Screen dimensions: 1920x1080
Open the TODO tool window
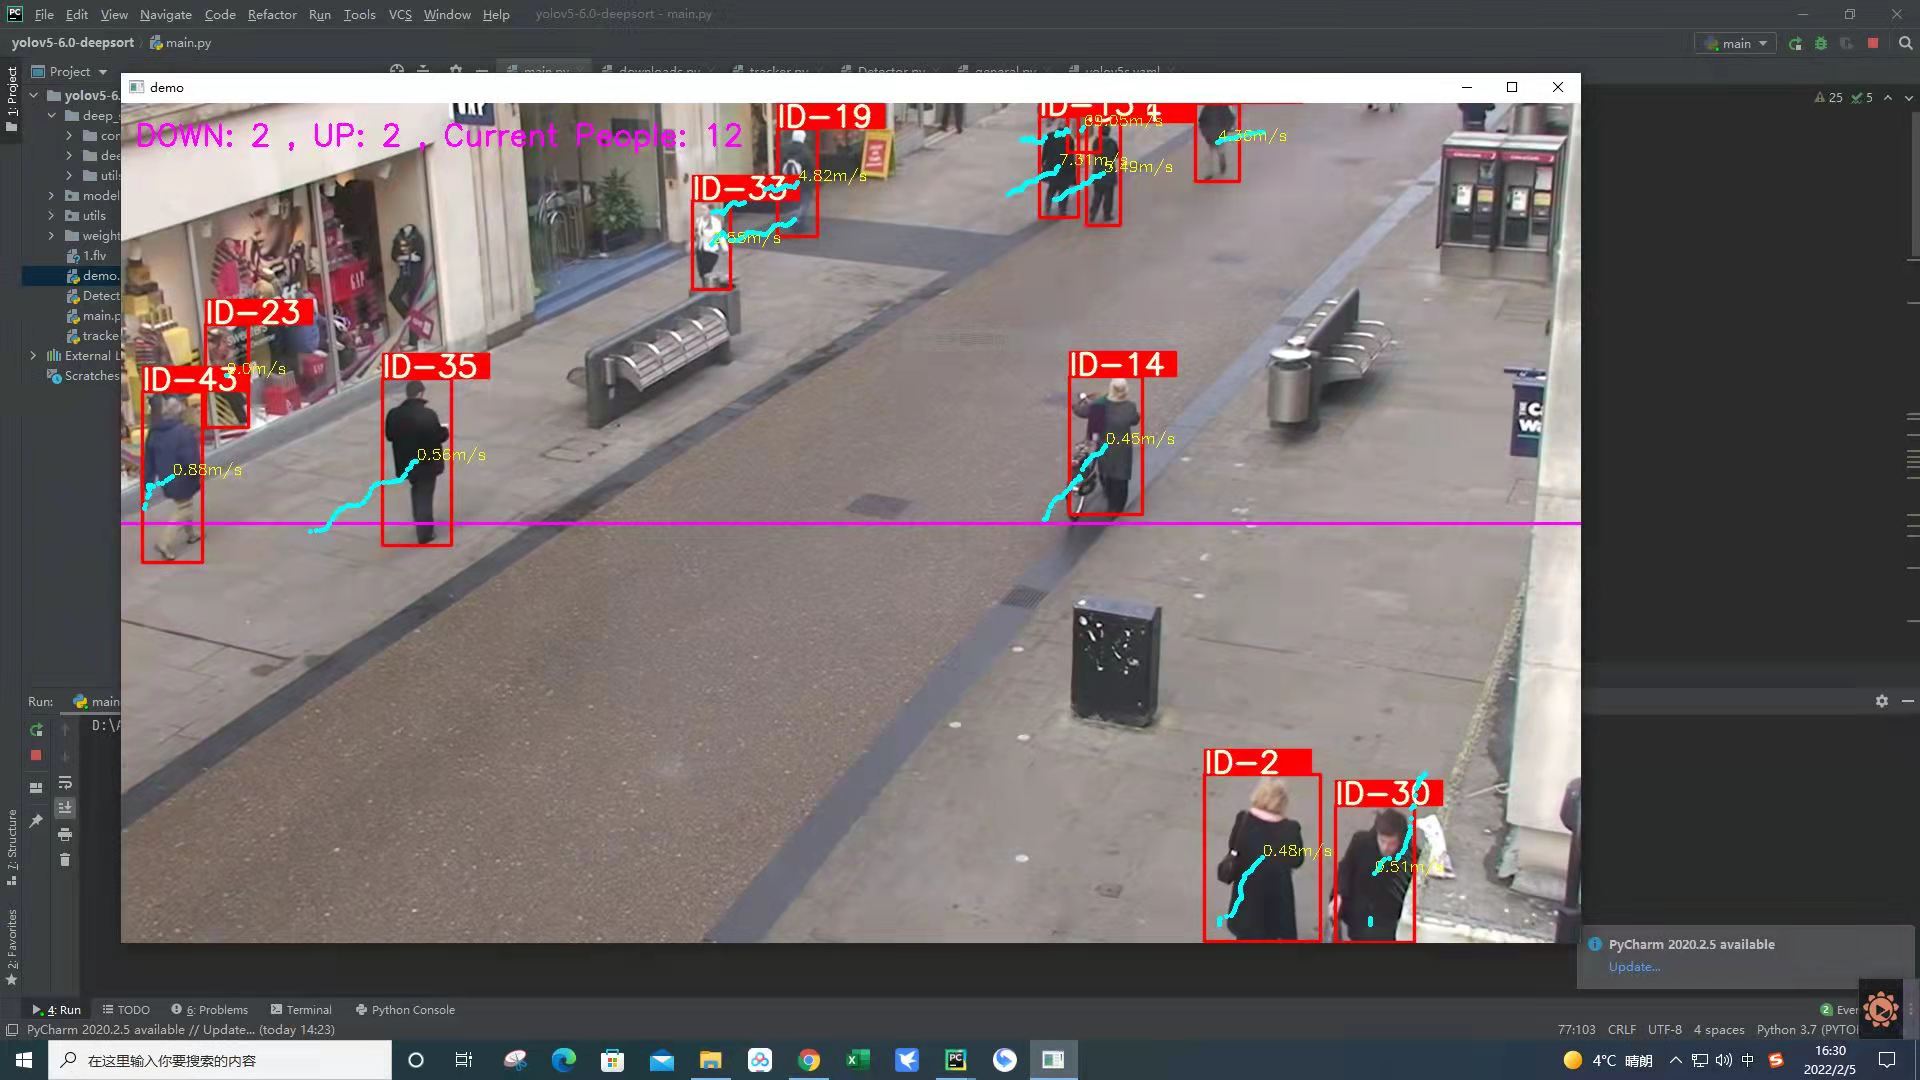click(x=126, y=1010)
